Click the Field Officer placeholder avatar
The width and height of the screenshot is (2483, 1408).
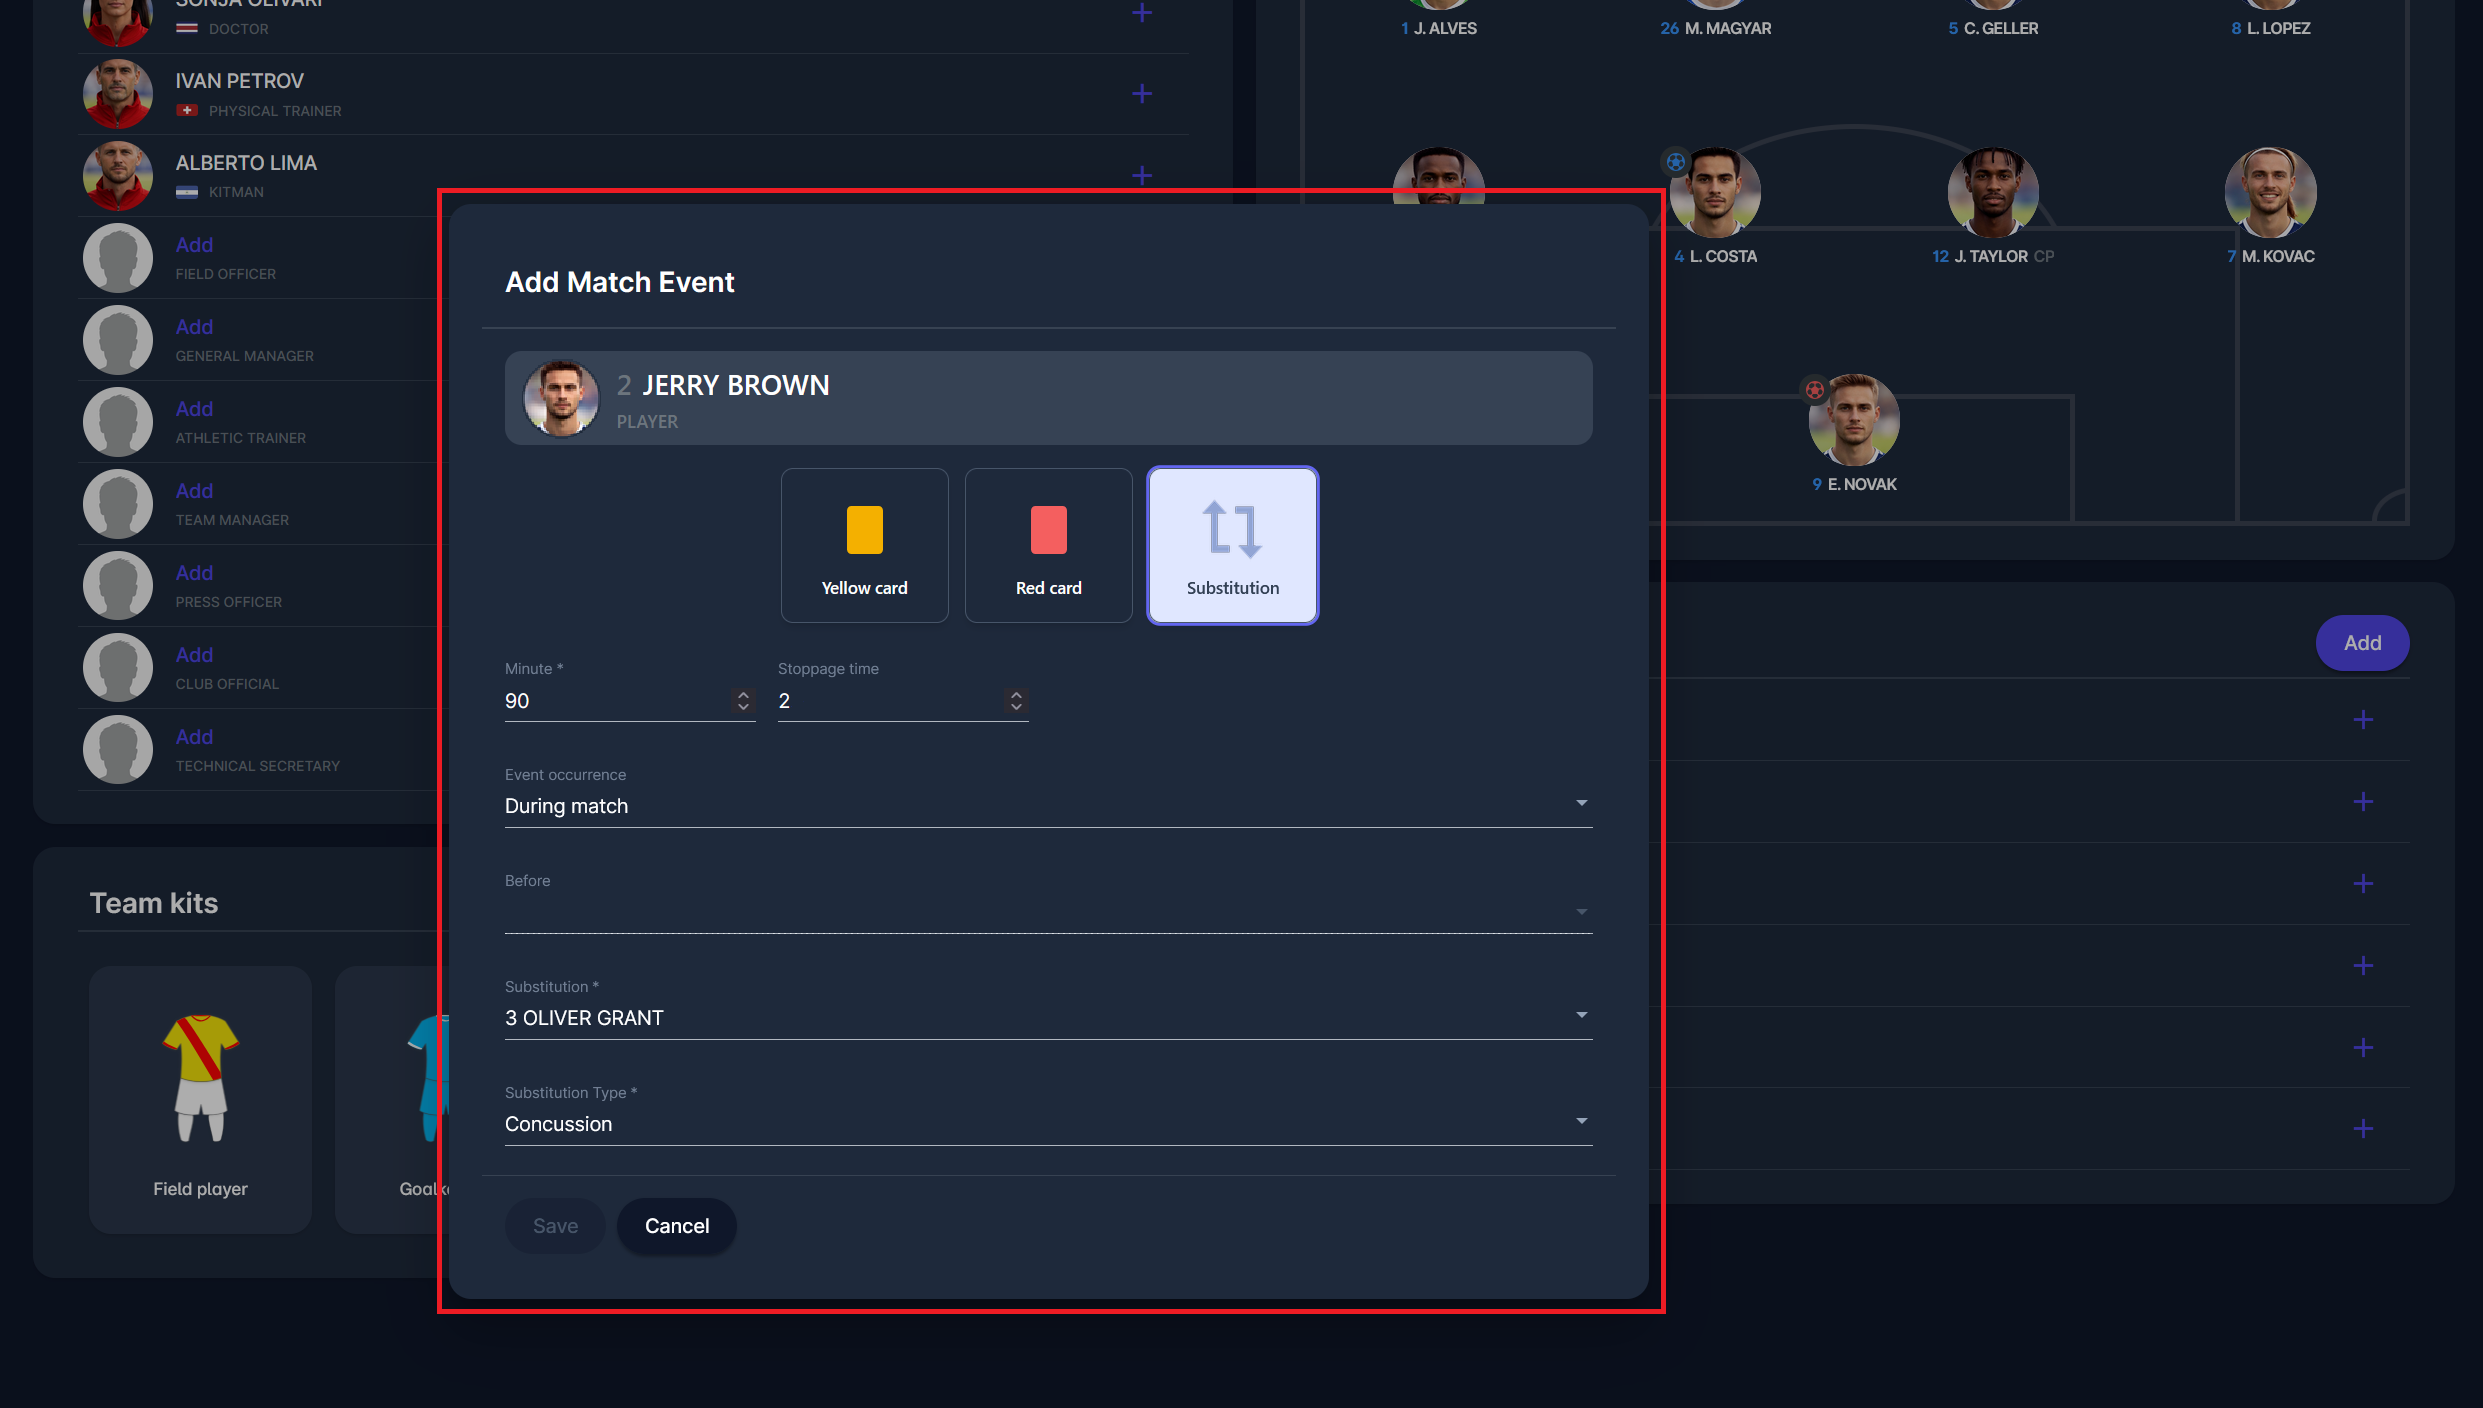(x=118, y=258)
